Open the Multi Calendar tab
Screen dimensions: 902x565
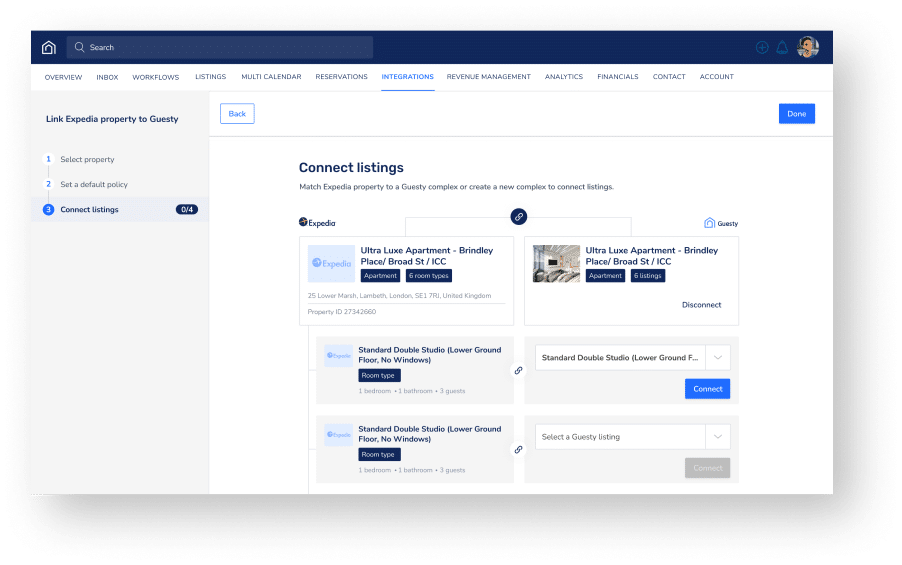271,77
